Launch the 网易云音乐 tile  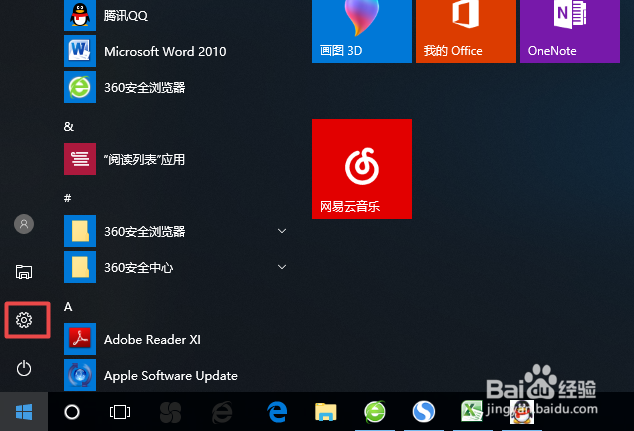point(362,169)
